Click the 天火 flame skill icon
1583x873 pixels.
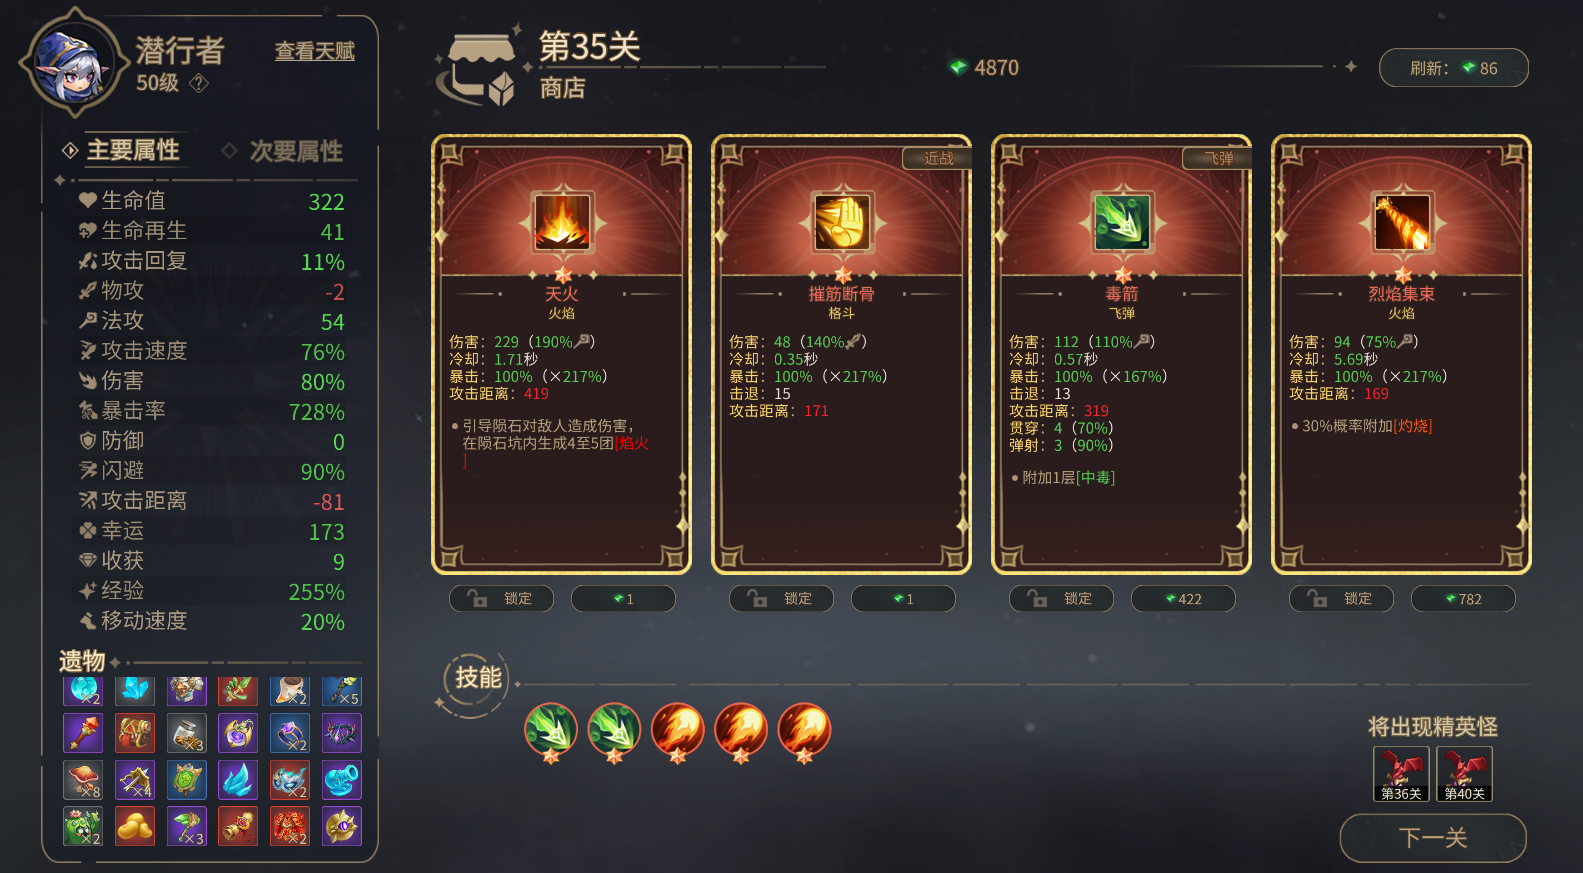(562, 222)
